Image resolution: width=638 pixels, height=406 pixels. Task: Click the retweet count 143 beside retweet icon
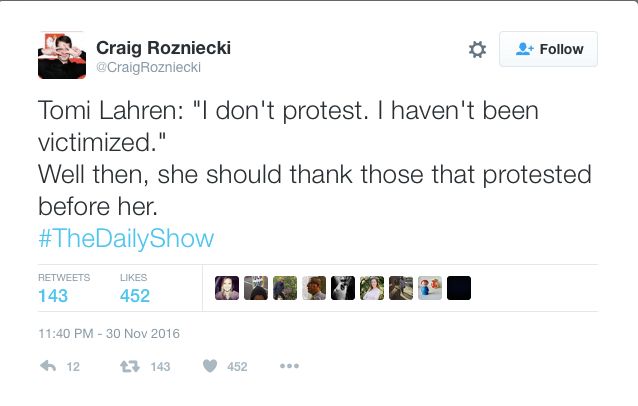[160, 367]
